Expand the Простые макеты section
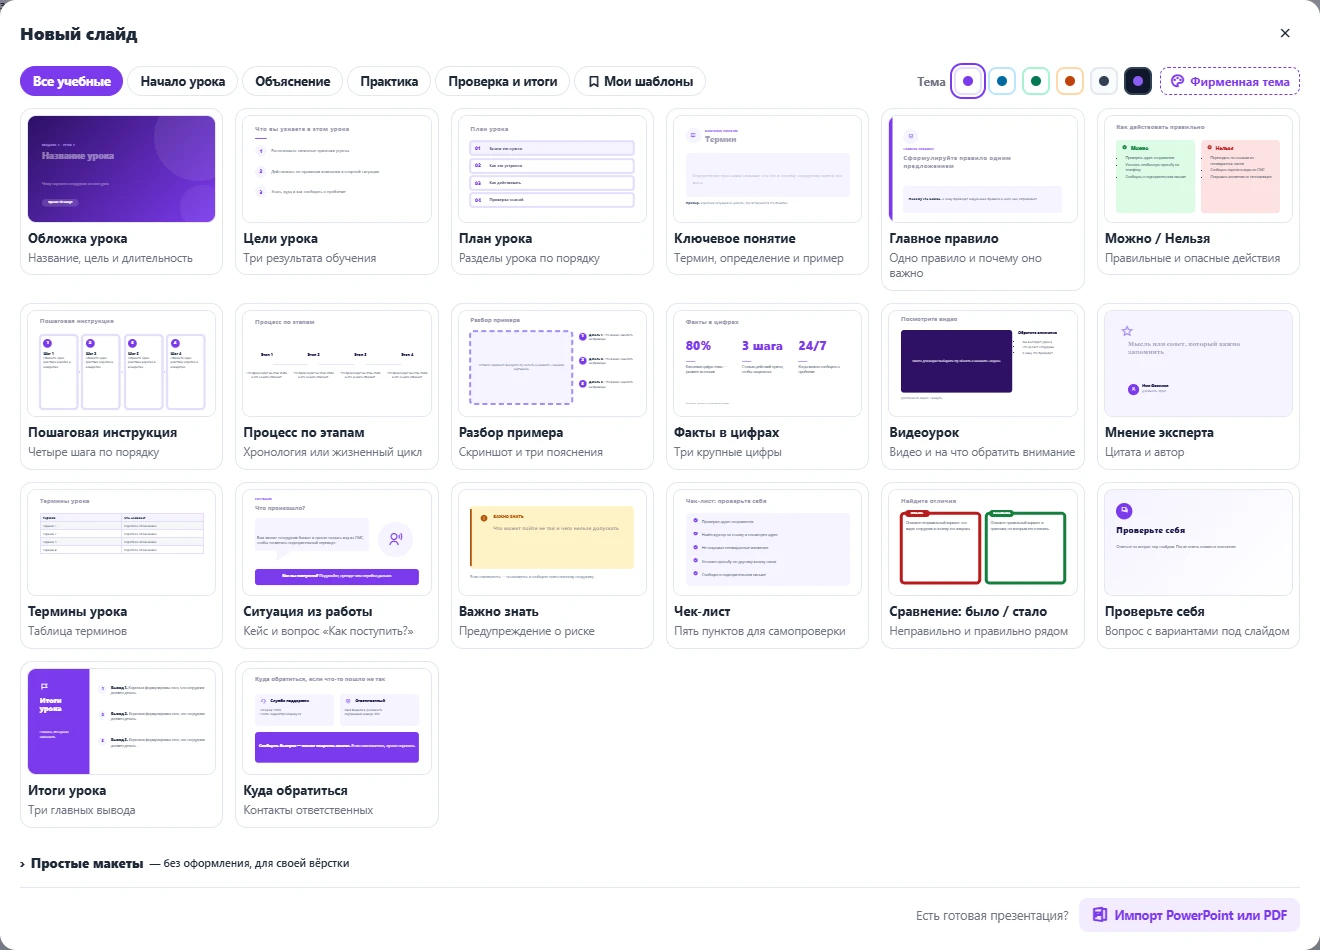The image size is (1320, 950). pos(185,863)
